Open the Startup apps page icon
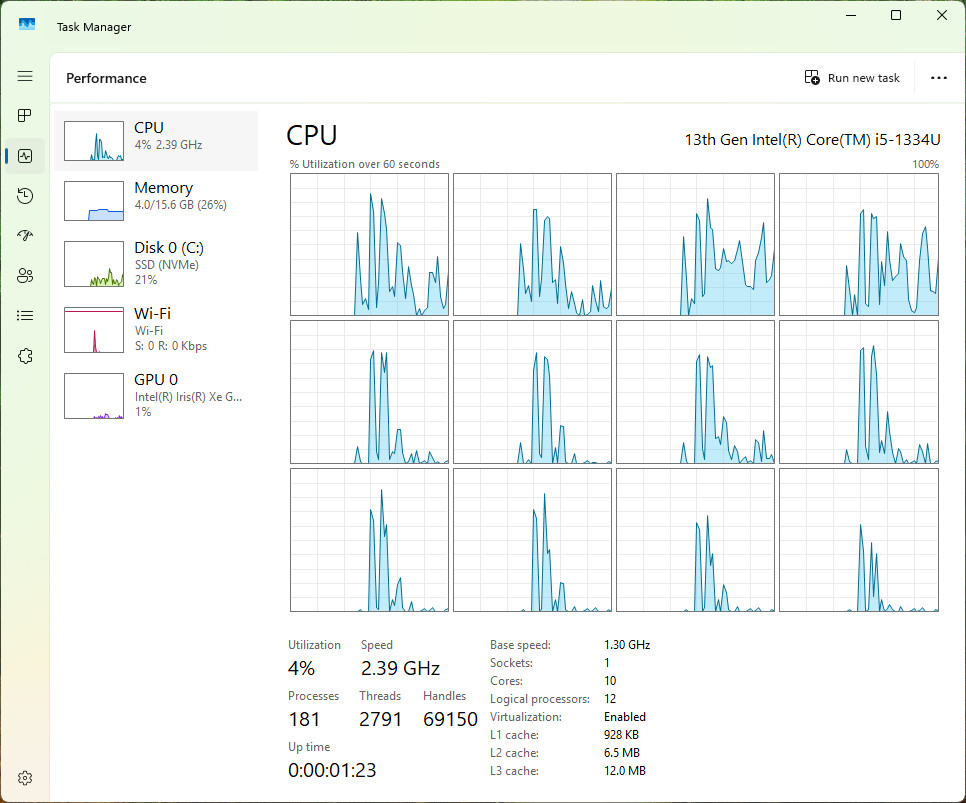This screenshot has width=966, height=803. click(25, 235)
